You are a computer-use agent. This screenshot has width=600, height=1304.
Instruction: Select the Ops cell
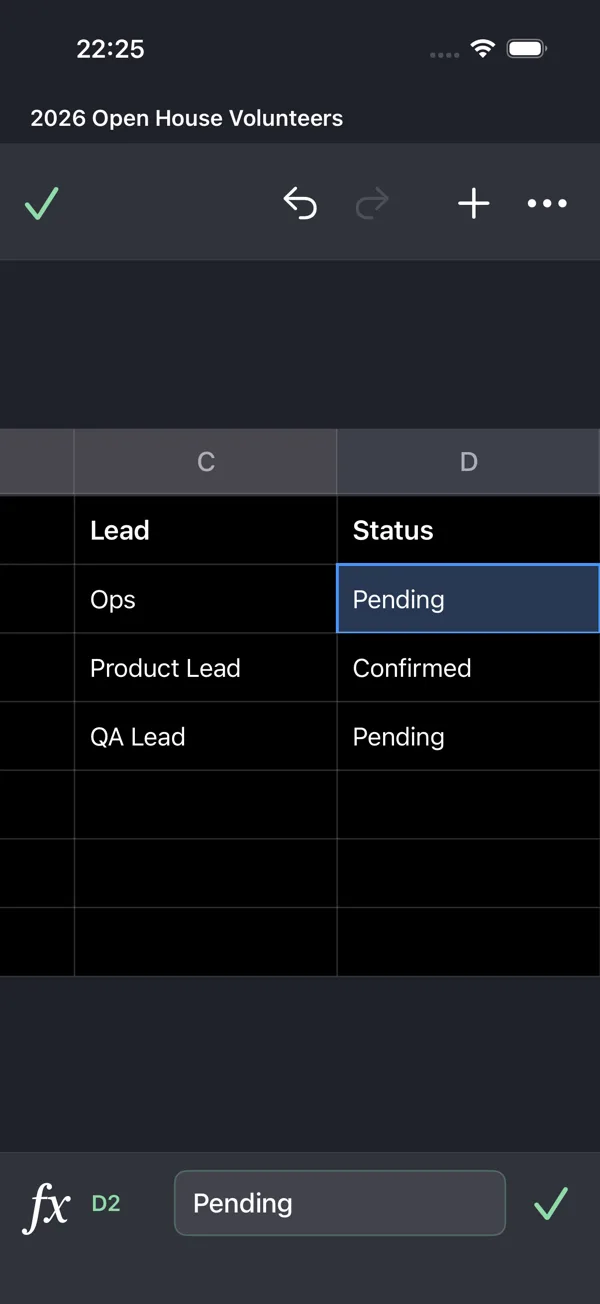[x=206, y=599]
